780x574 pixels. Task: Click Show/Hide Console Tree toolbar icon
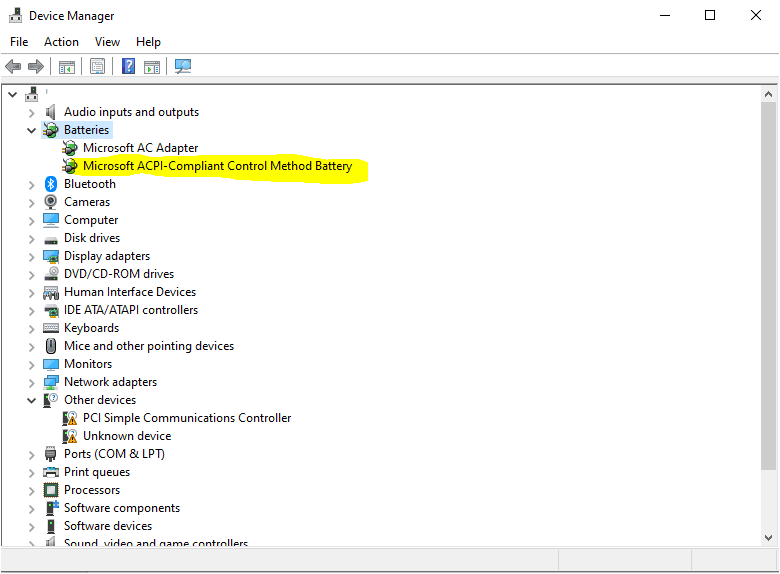coord(67,66)
